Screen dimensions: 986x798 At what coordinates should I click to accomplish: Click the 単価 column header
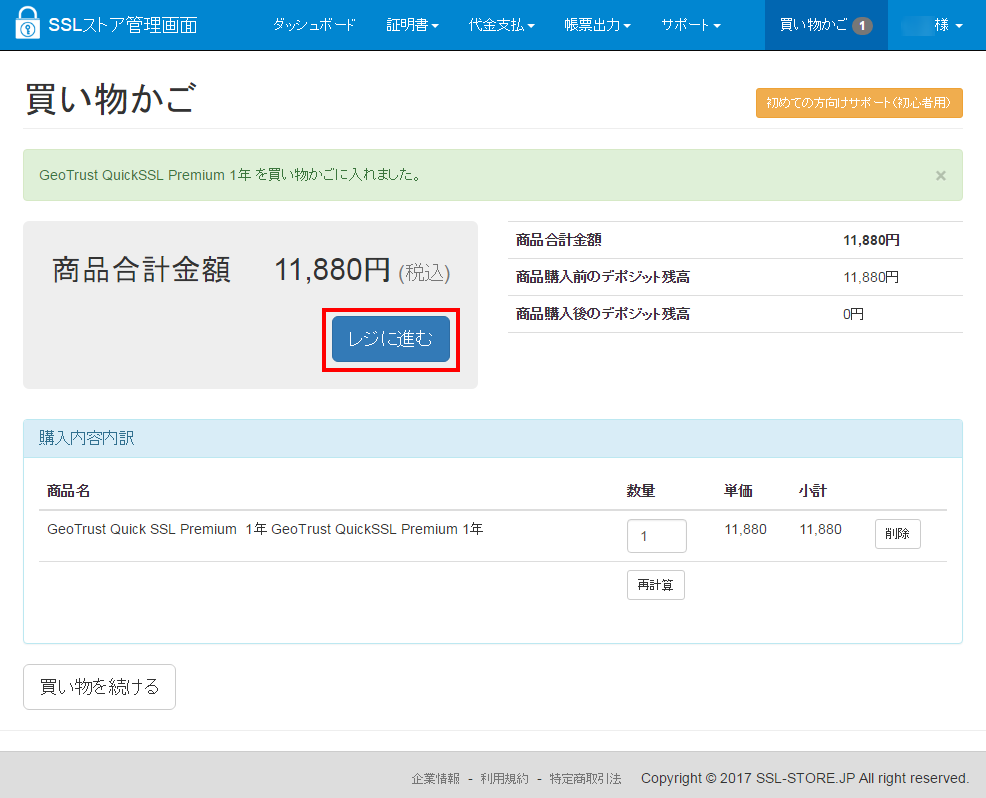pyautogui.click(x=738, y=490)
